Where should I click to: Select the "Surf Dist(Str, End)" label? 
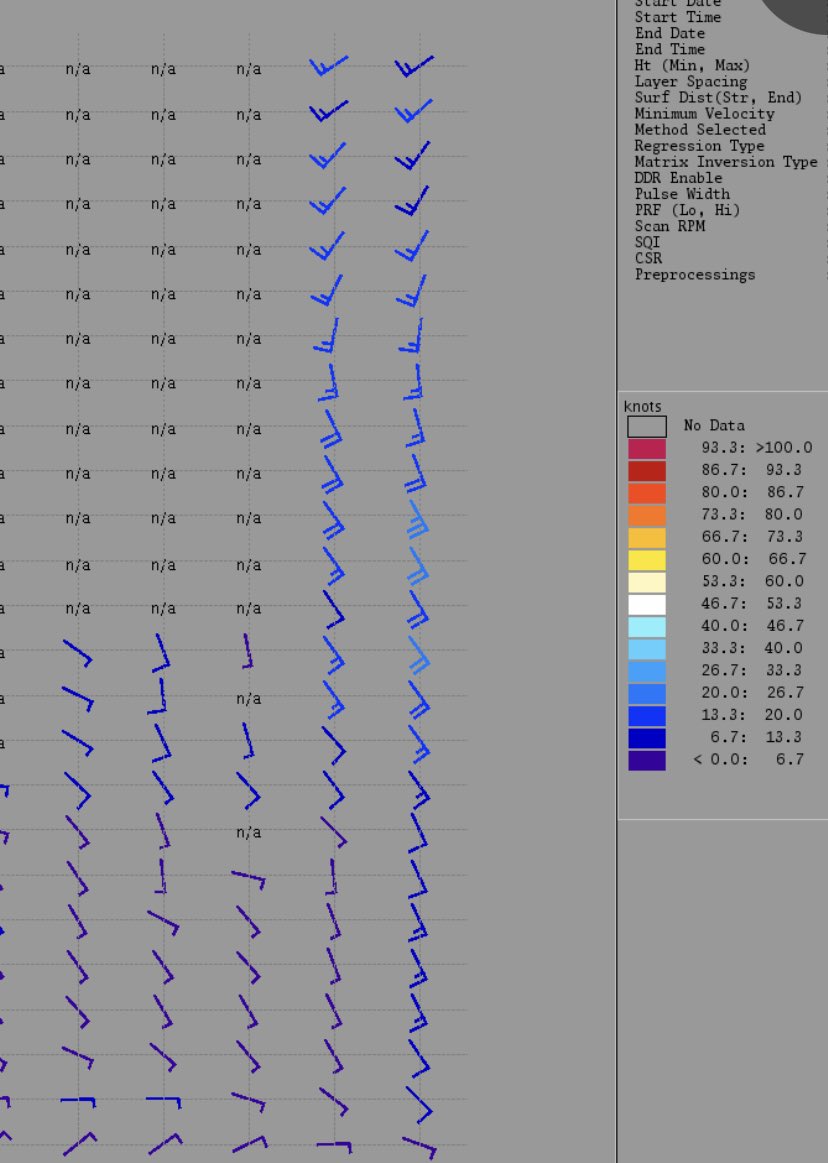tap(718, 98)
